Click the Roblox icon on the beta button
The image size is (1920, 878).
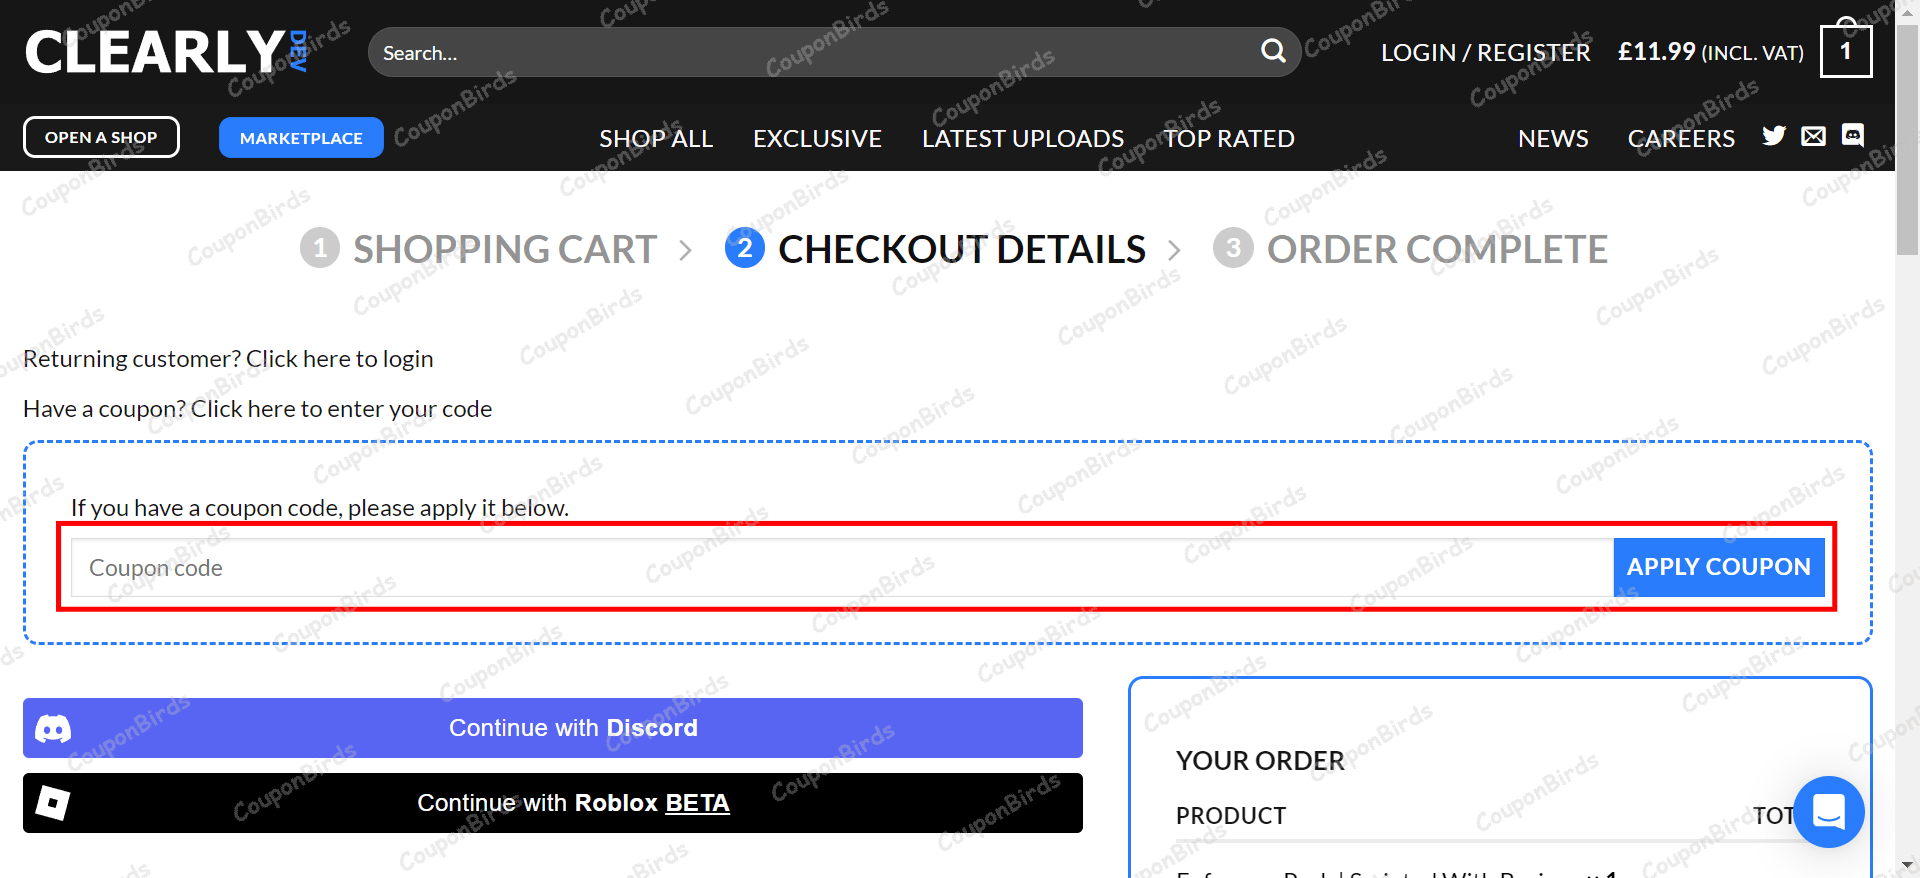[53, 802]
